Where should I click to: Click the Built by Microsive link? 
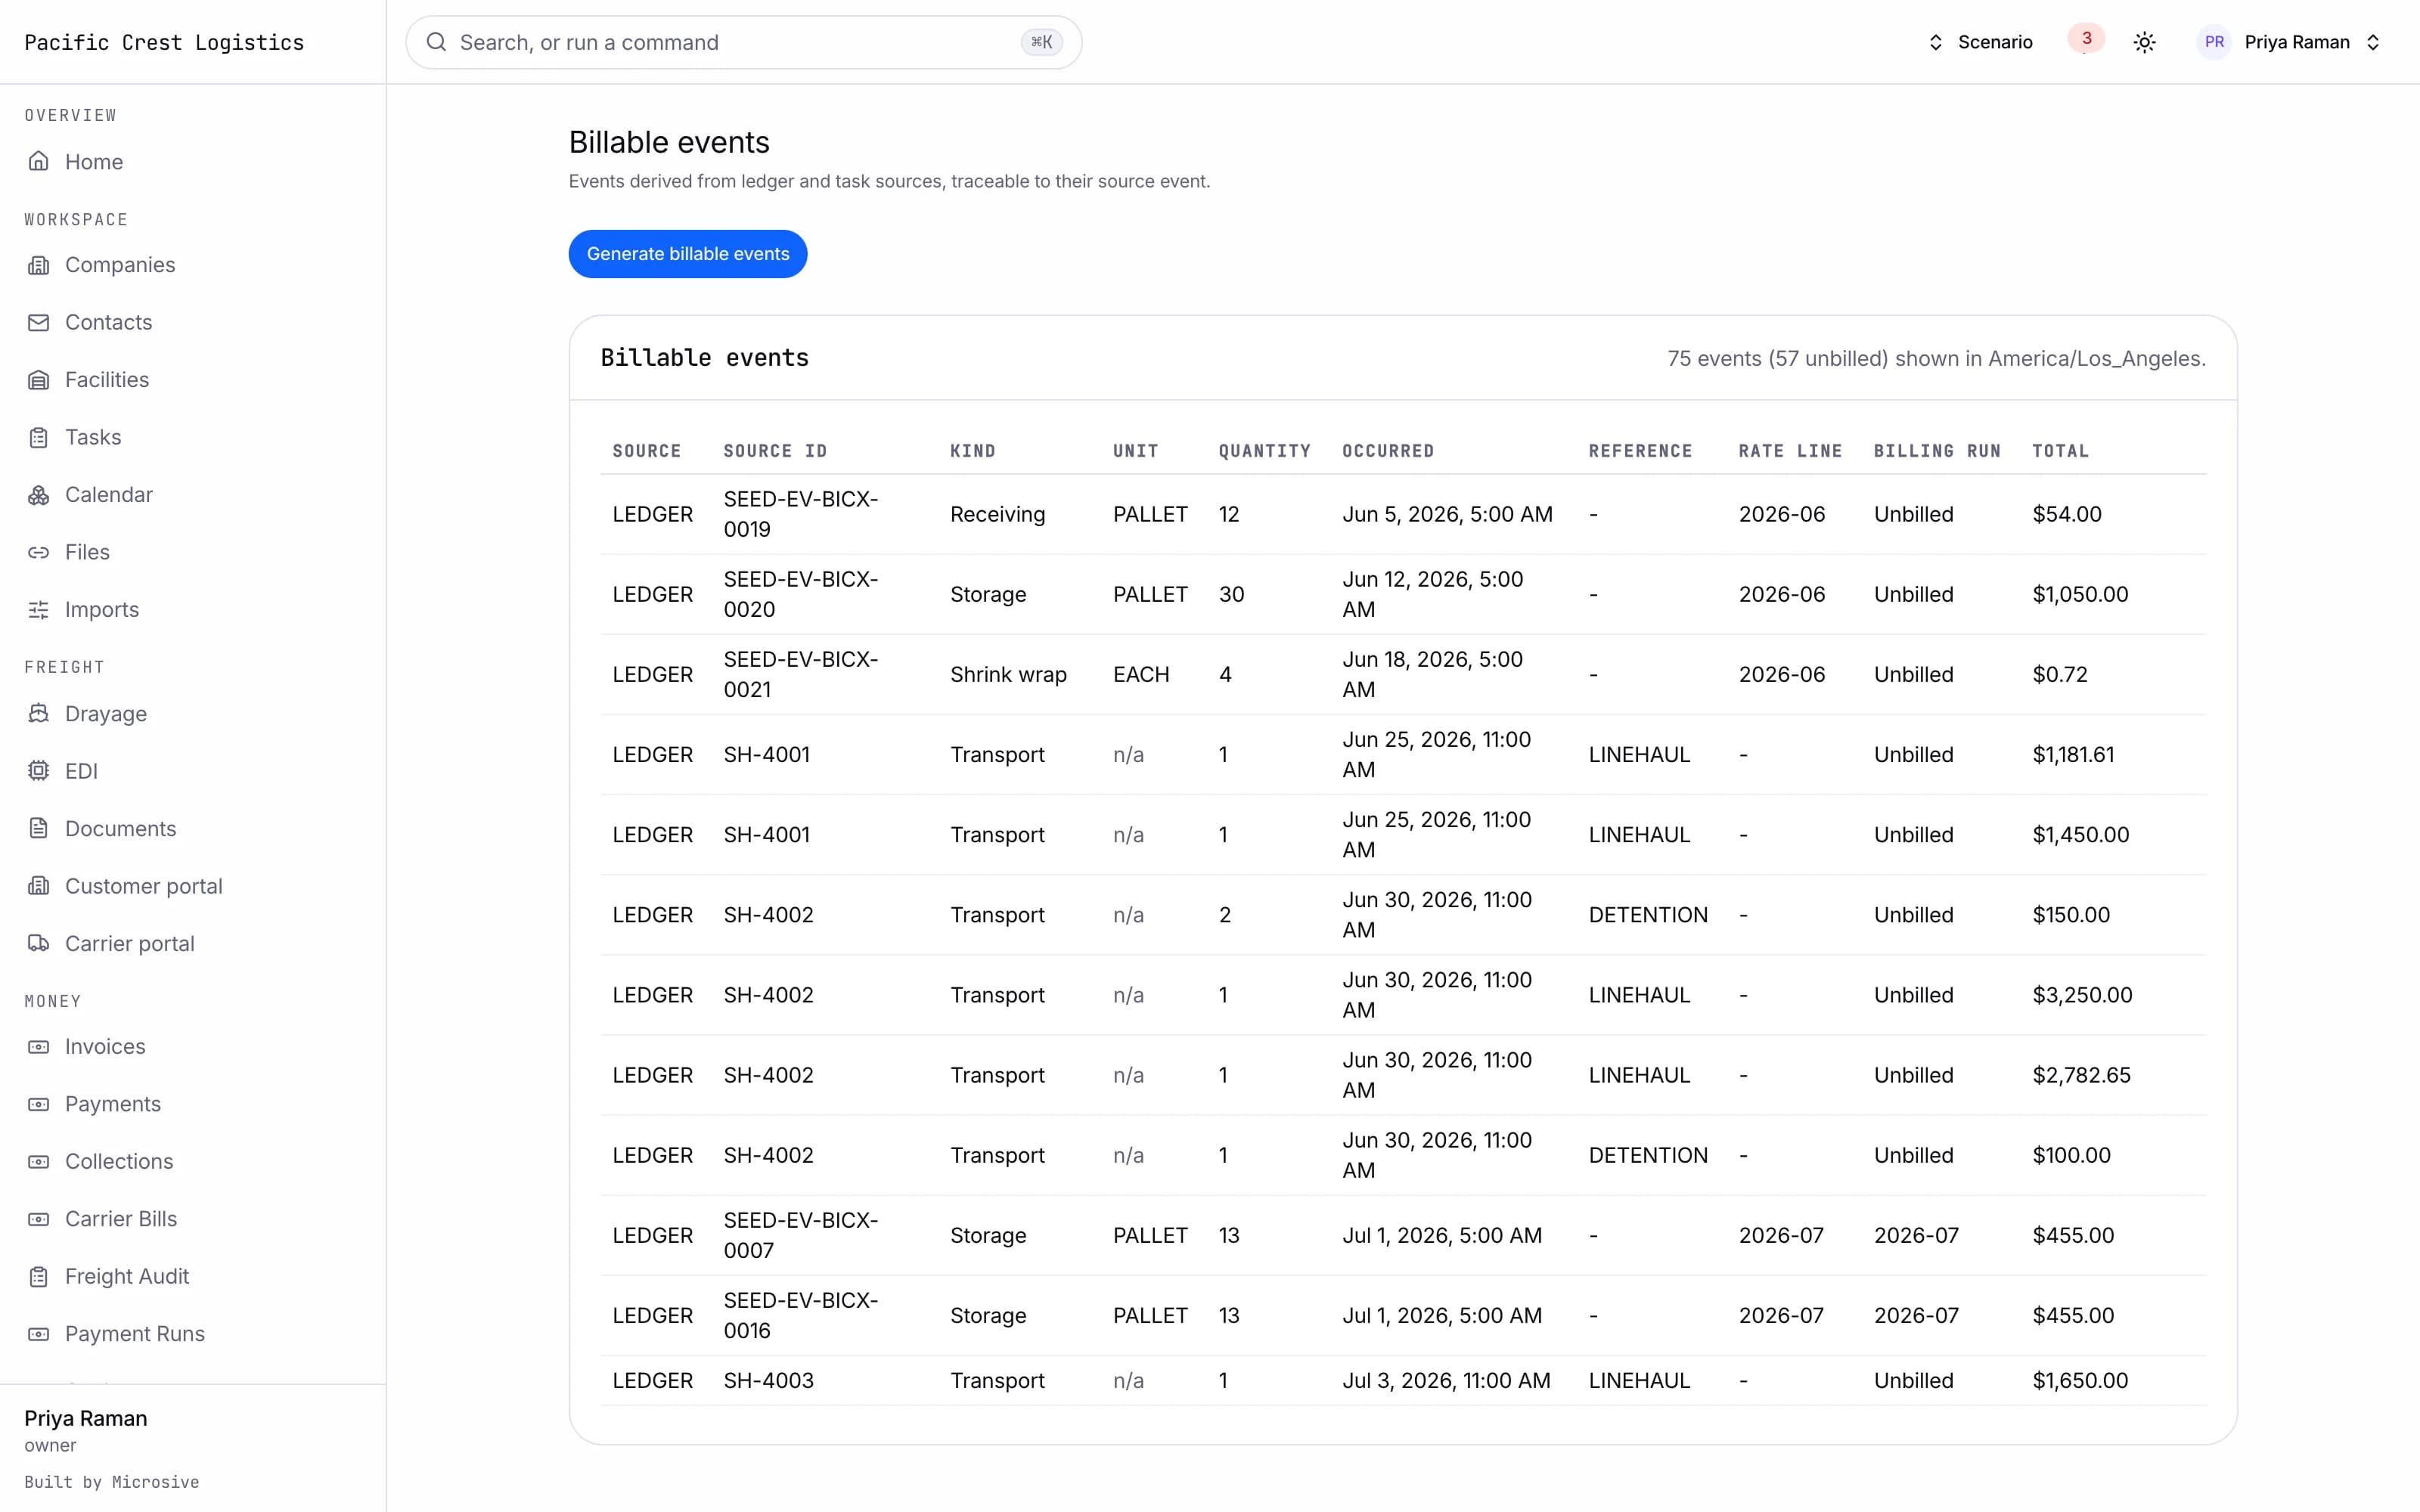coord(112,1482)
